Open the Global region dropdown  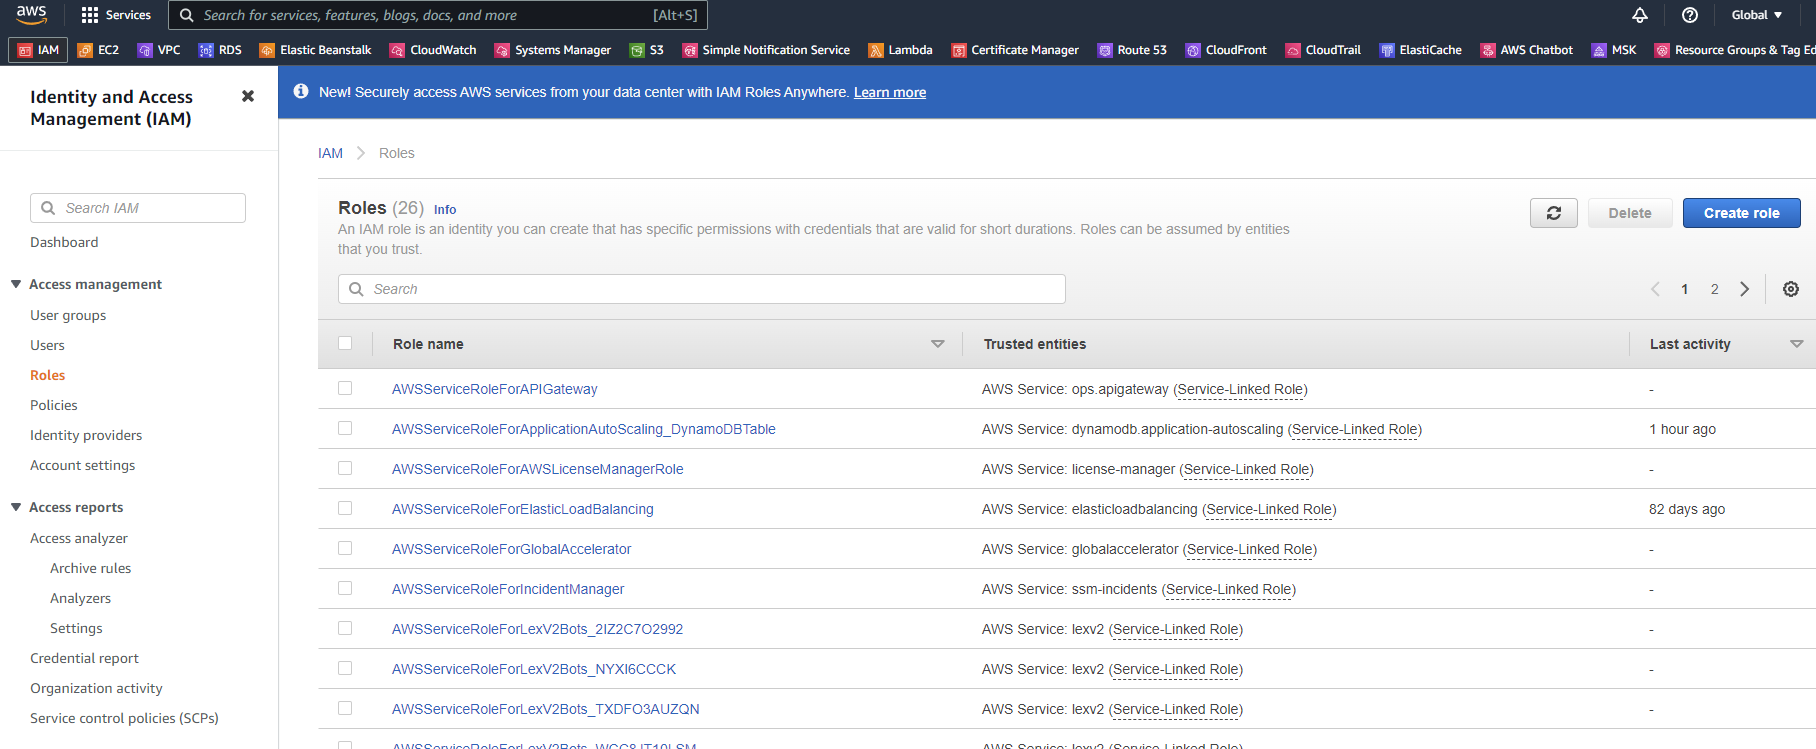(x=1757, y=15)
